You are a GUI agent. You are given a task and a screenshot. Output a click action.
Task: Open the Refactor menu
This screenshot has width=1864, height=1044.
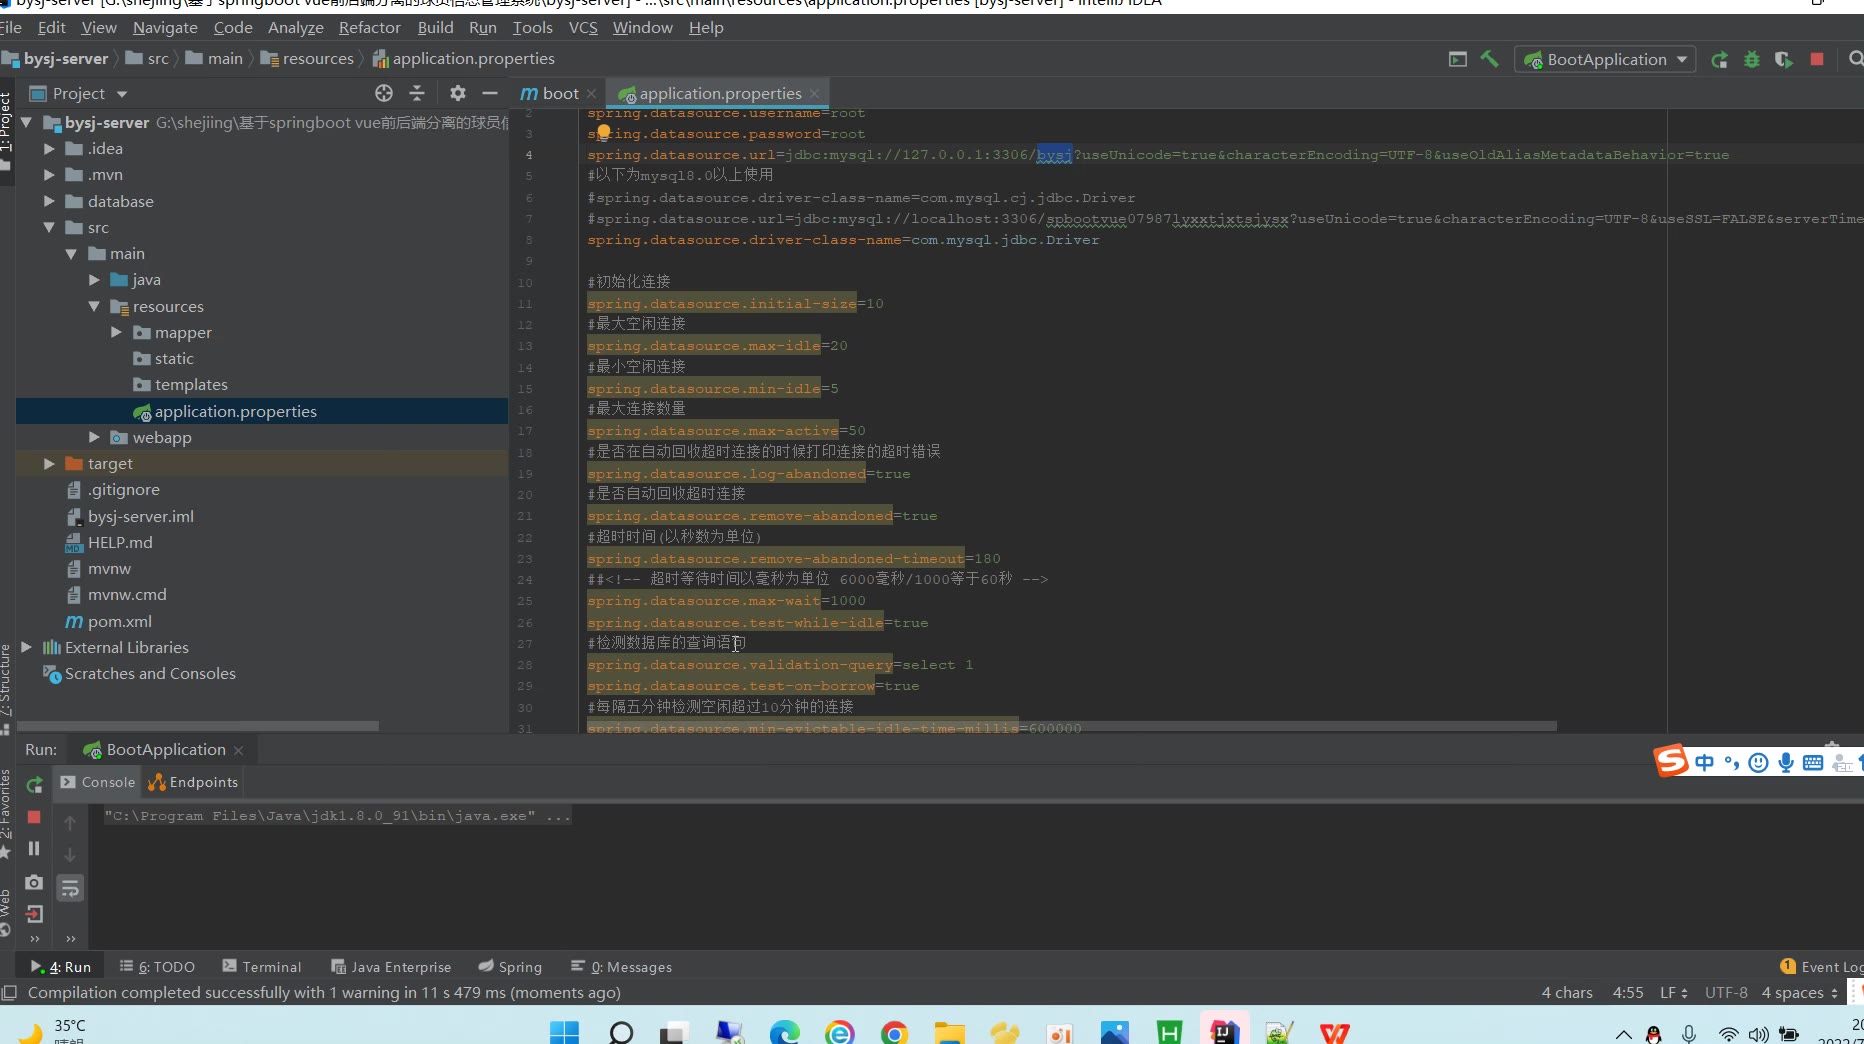[369, 28]
